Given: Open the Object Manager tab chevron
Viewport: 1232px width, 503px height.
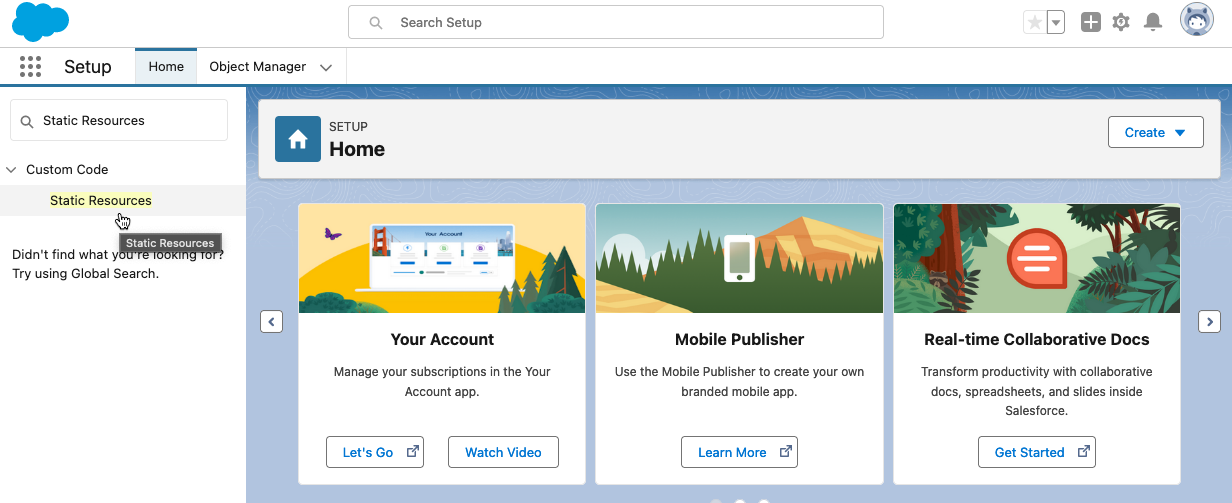Looking at the screenshot, I should 326,67.
